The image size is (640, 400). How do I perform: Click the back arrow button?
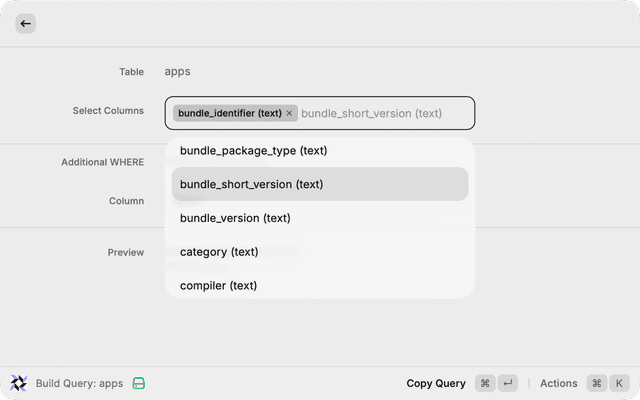[25, 23]
